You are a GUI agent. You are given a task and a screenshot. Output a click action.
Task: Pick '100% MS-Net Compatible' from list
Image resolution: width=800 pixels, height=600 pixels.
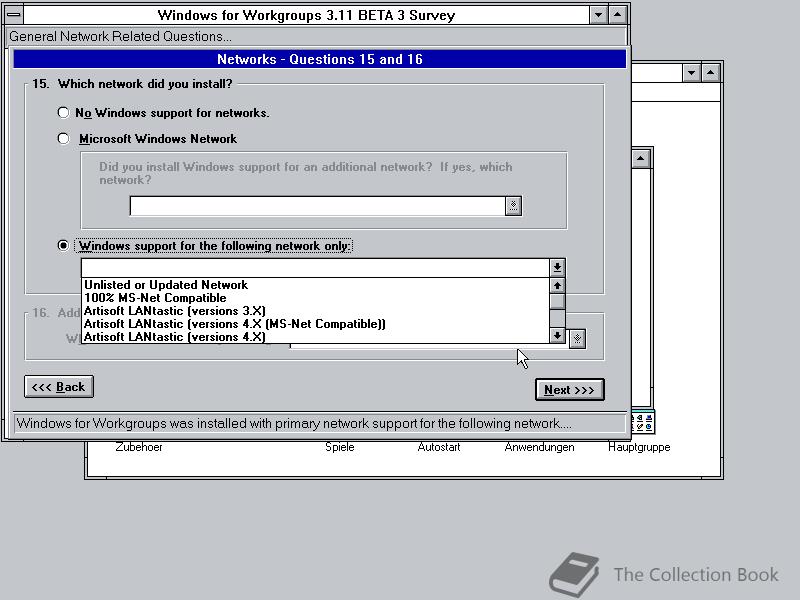coord(315,298)
